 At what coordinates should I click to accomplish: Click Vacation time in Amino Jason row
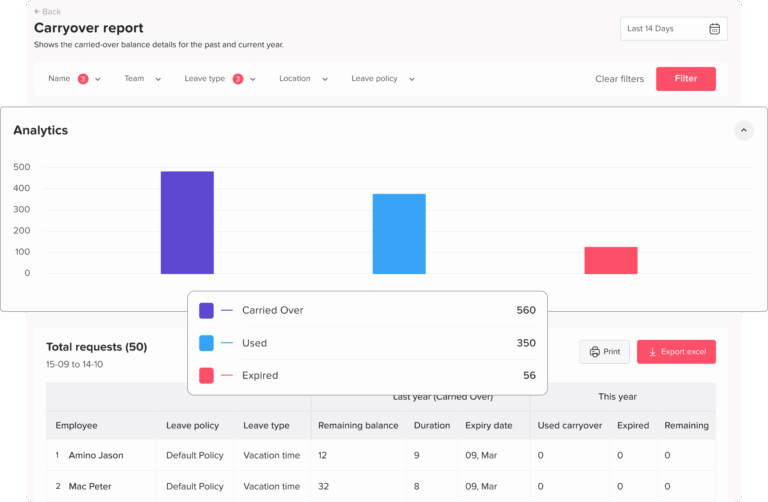272,455
